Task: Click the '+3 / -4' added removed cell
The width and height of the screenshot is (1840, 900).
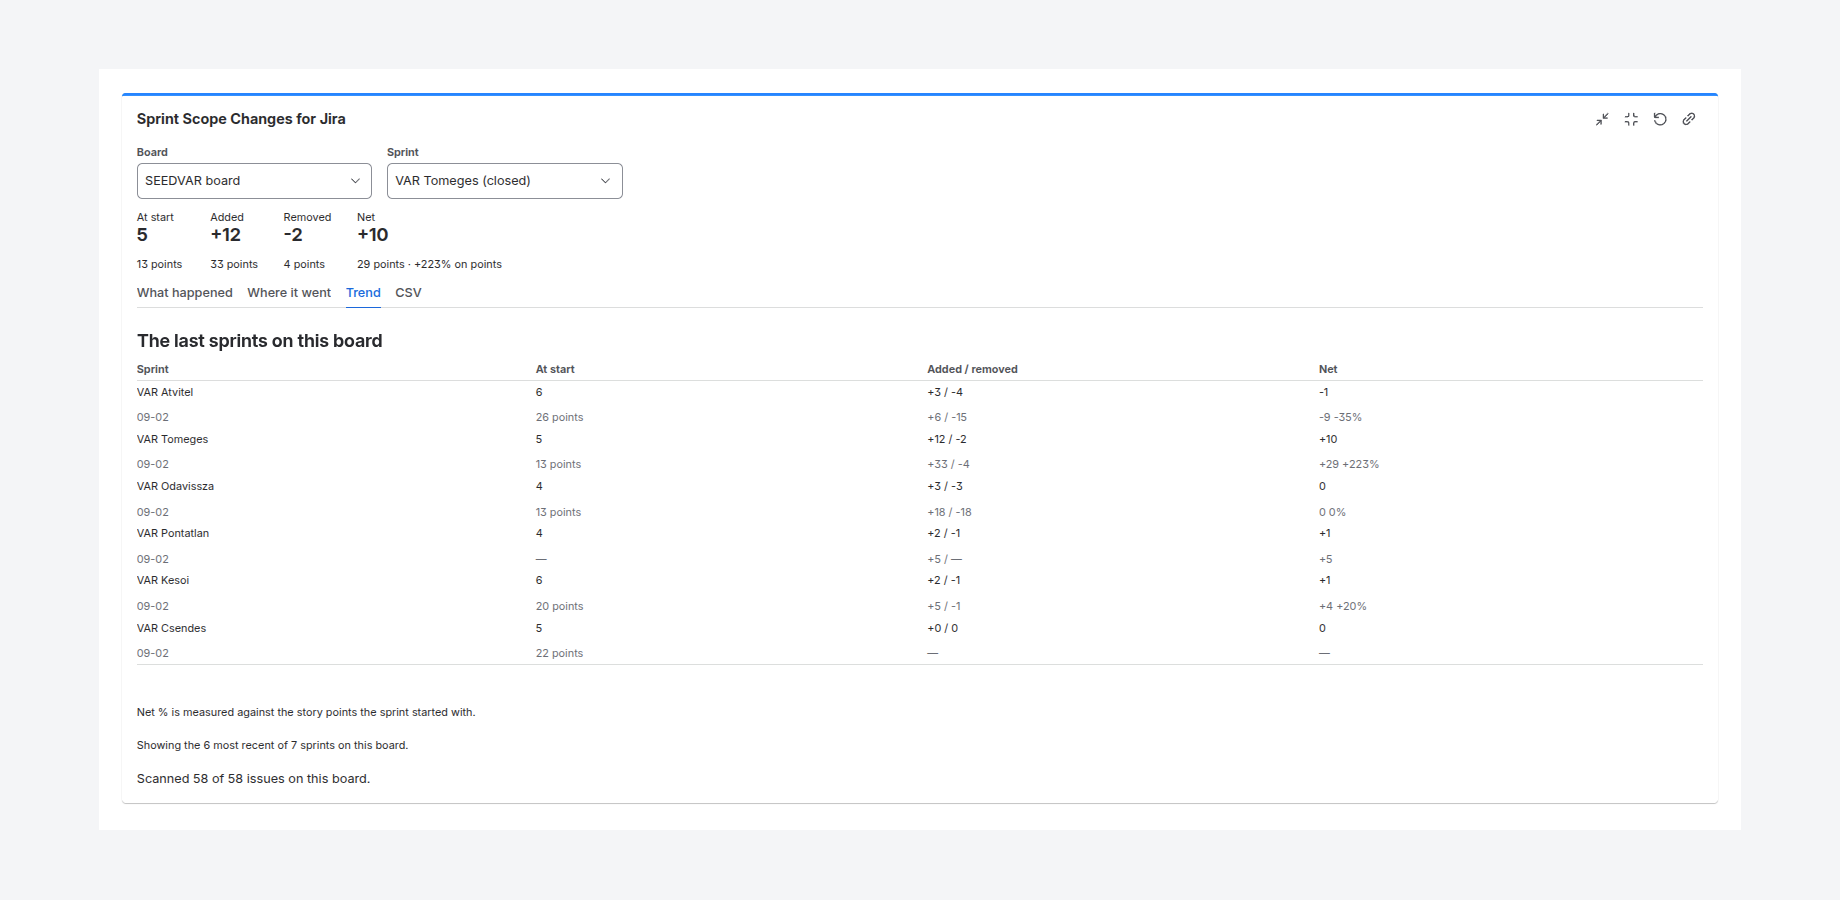Action: [x=945, y=392]
